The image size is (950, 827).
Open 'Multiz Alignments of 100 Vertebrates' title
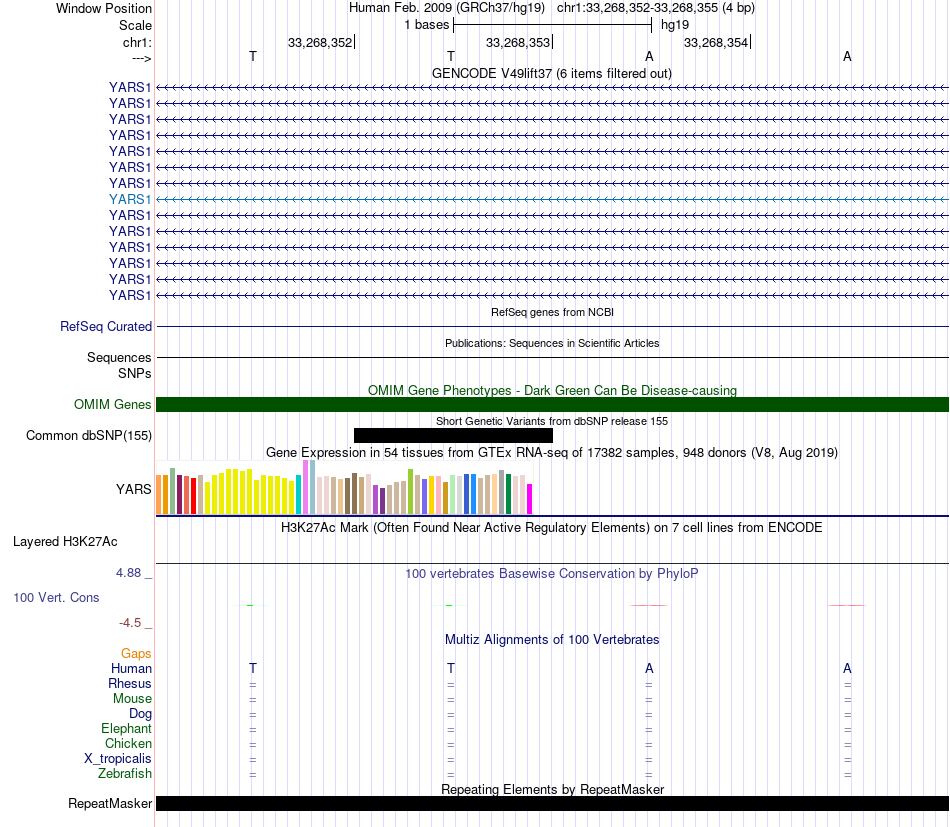point(552,639)
